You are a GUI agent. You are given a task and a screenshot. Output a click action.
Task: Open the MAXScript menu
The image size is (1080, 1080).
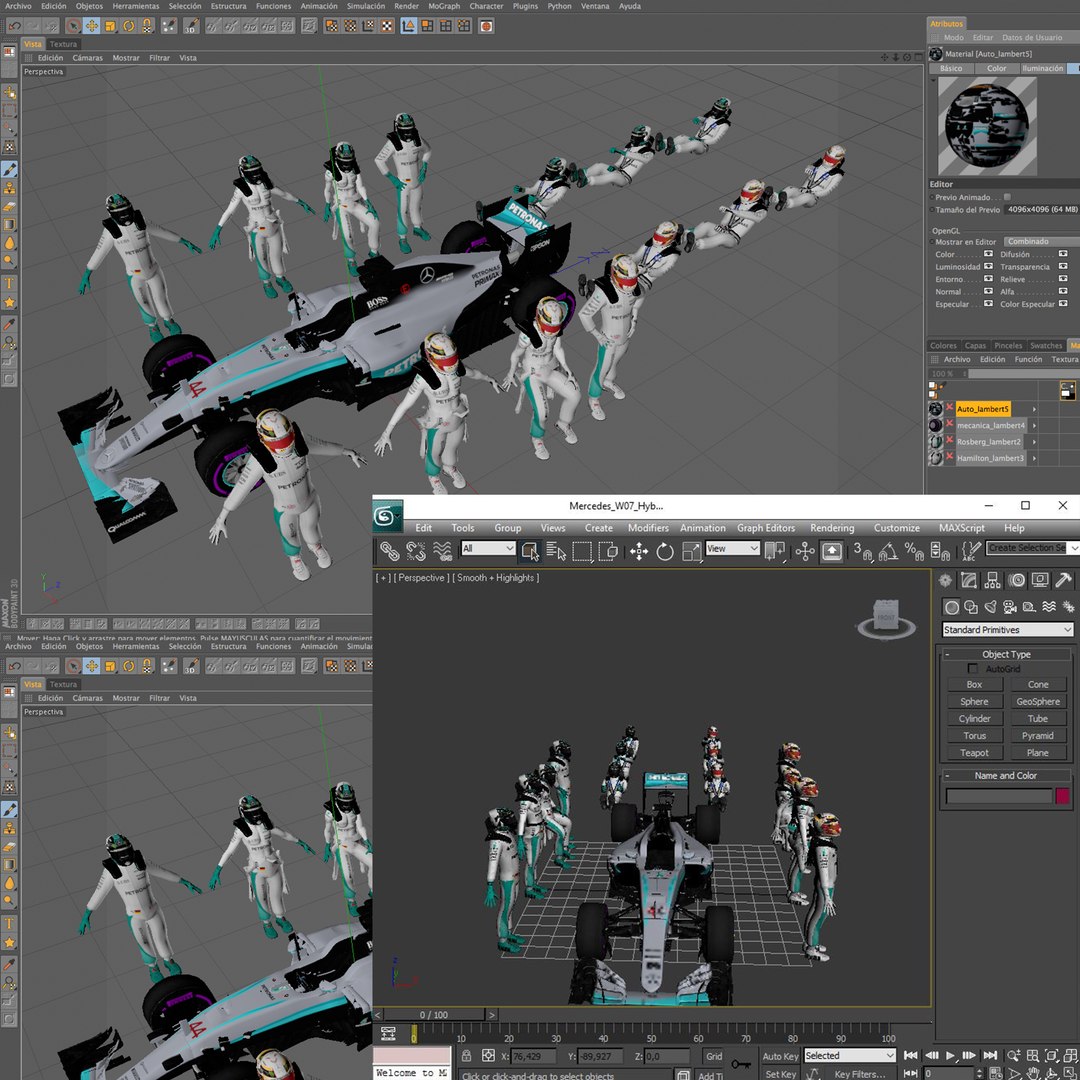tap(962, 528)
